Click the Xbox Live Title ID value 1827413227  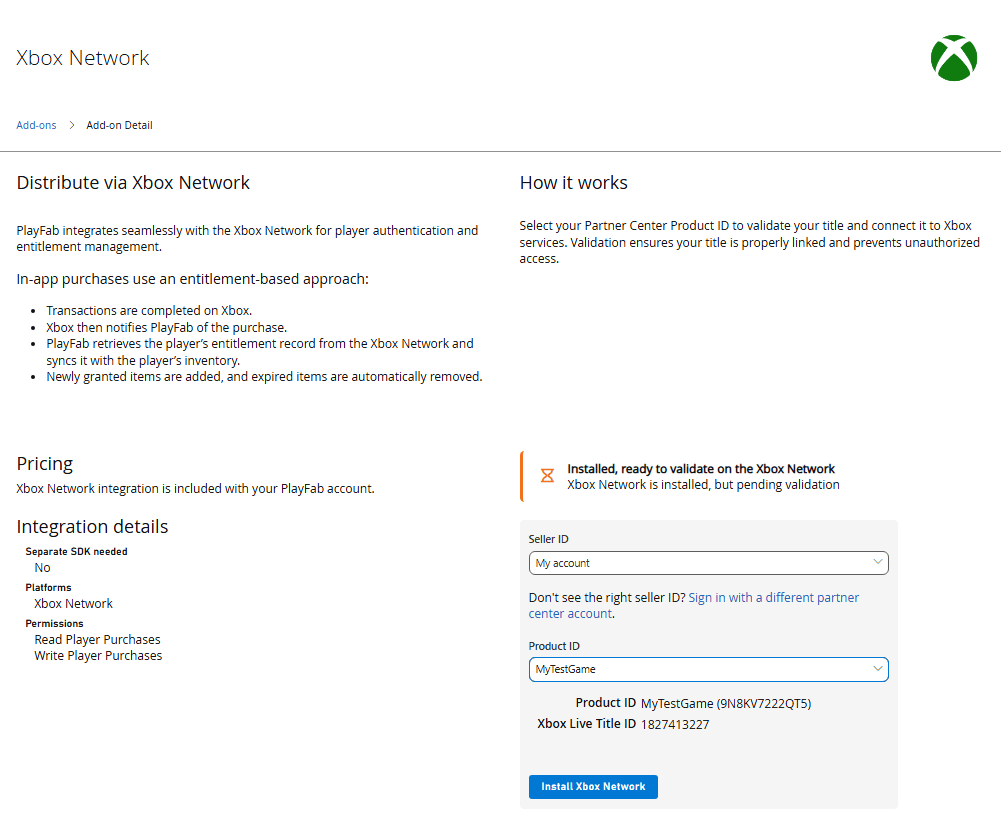point(675,724)
